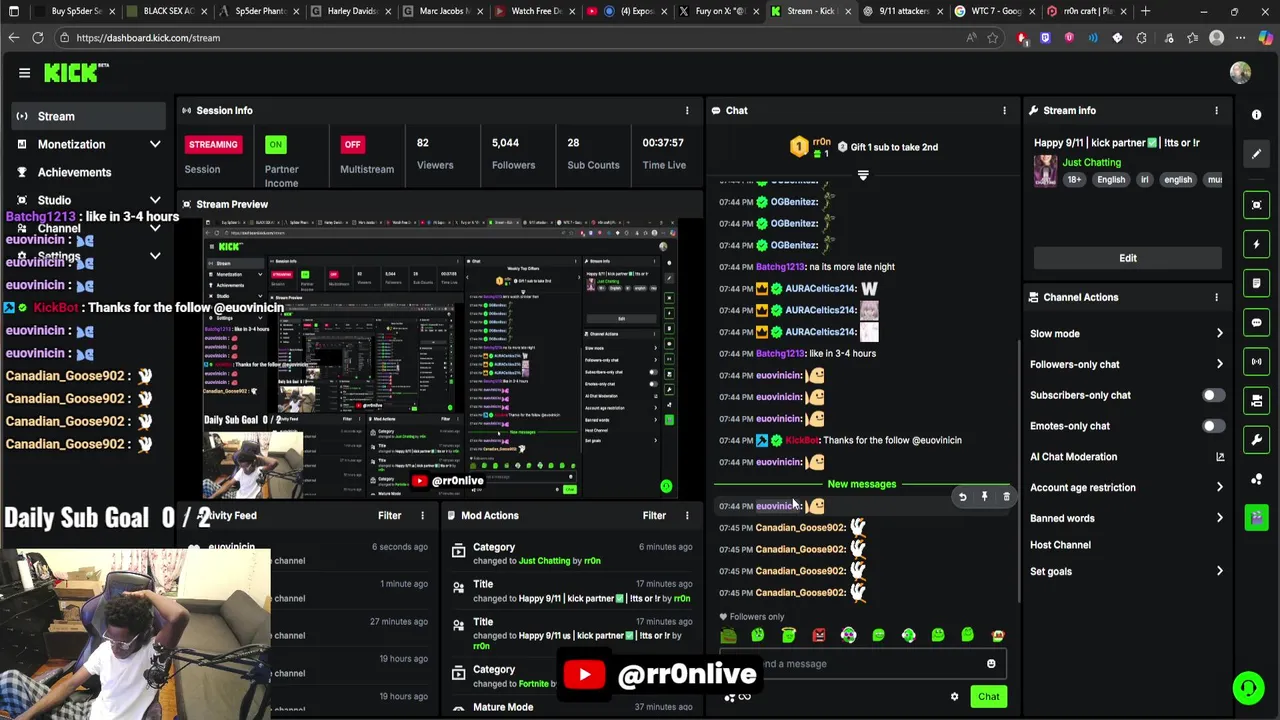Click username Batchg1213 saying 'na its more late night'
Viewport: 1280px width, 720px height.
pos(780,267)
